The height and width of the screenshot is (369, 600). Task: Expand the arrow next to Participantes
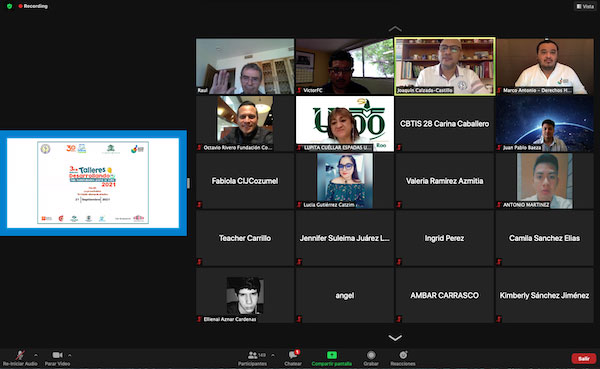[x=272, y=355]
